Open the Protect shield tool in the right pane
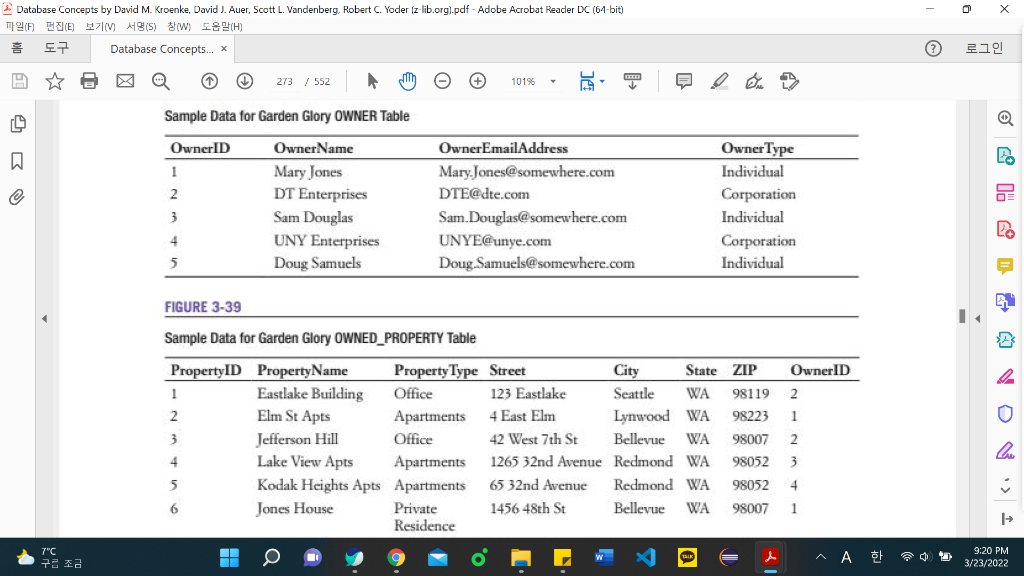The width and height of the screenshot is (1024, 576). click(x=1005, y=414)
